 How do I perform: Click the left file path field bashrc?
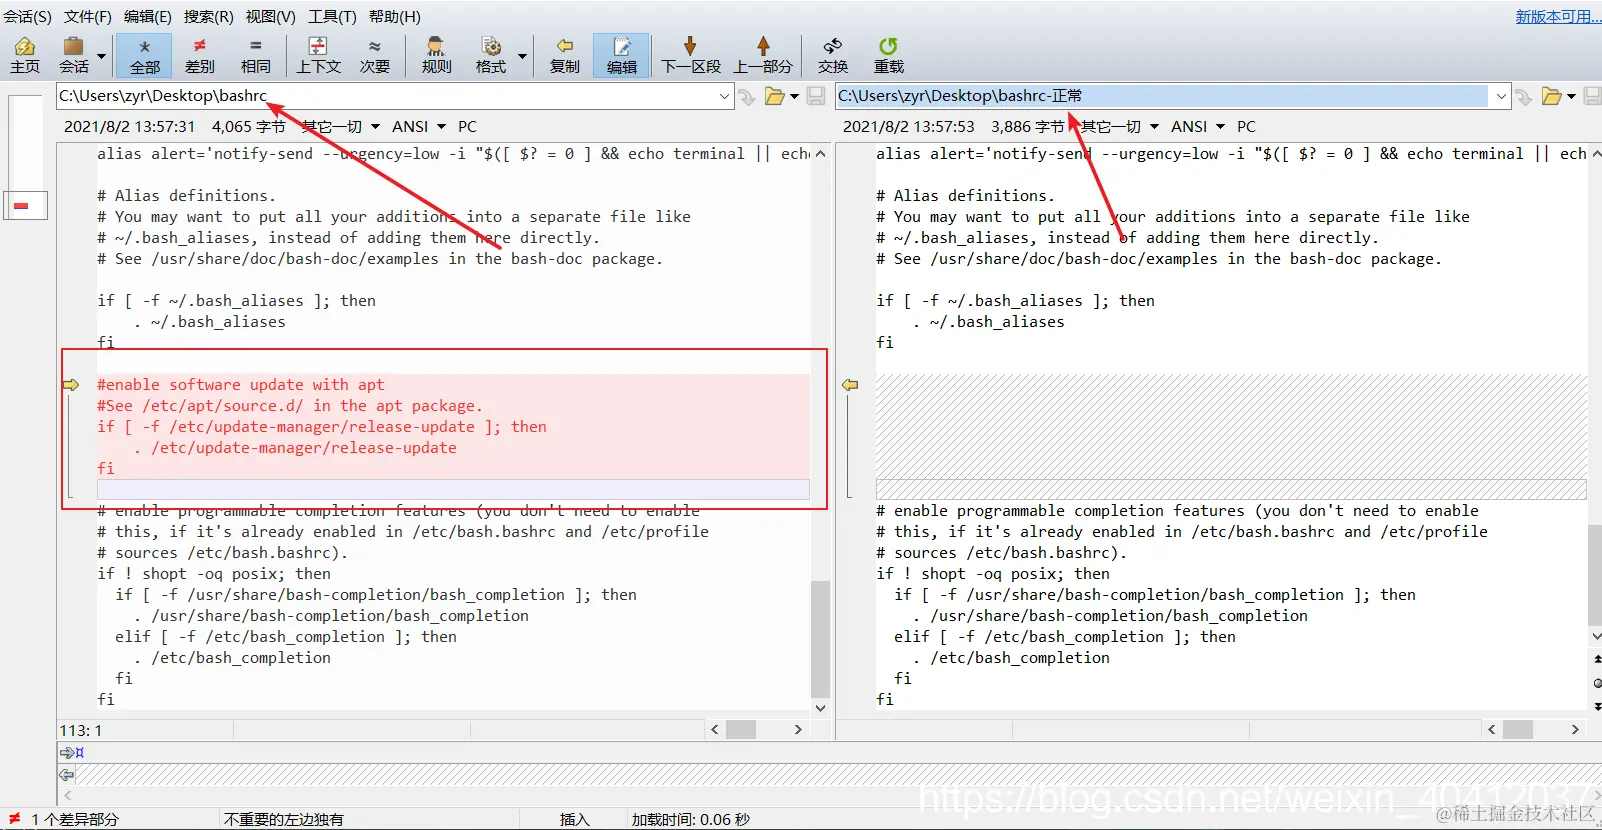[x=385, y=96]
